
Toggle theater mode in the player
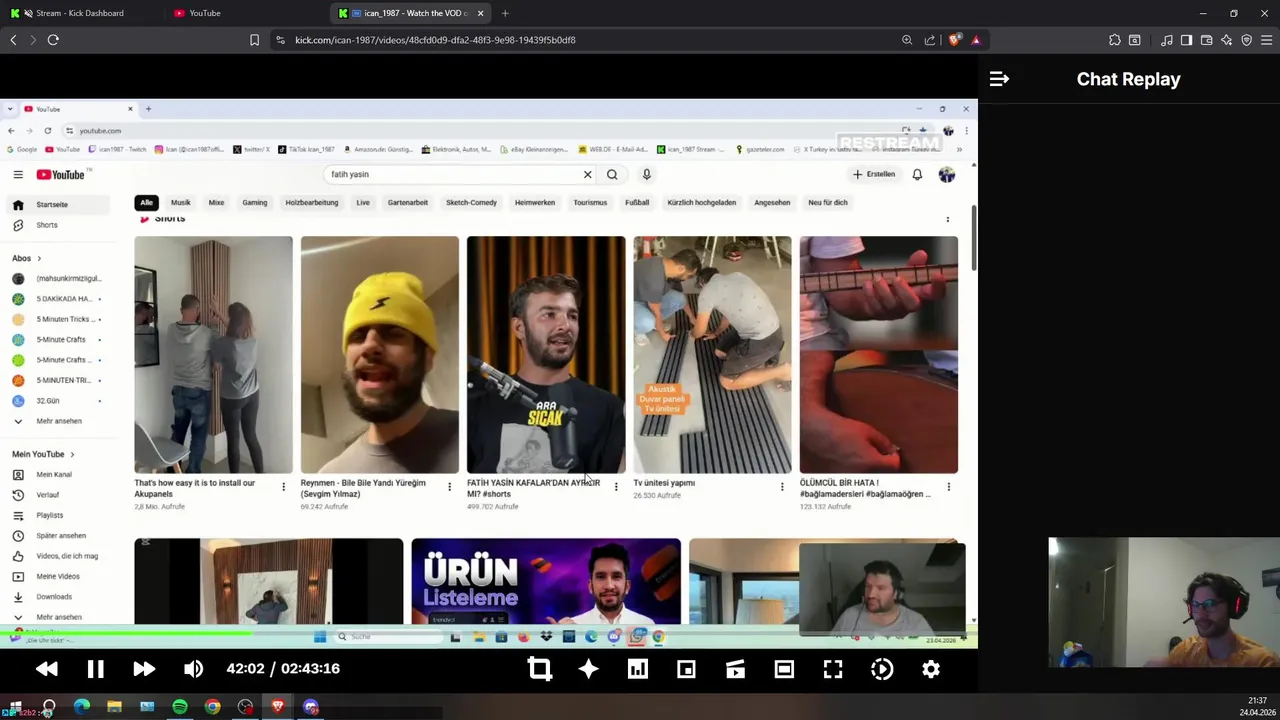pyautogui.click(x=784, y=669)
